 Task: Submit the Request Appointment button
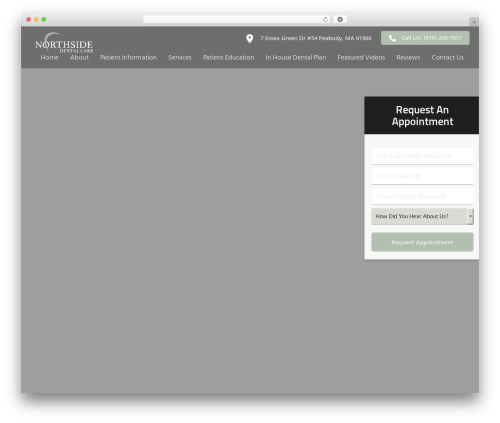pos(422,242)
